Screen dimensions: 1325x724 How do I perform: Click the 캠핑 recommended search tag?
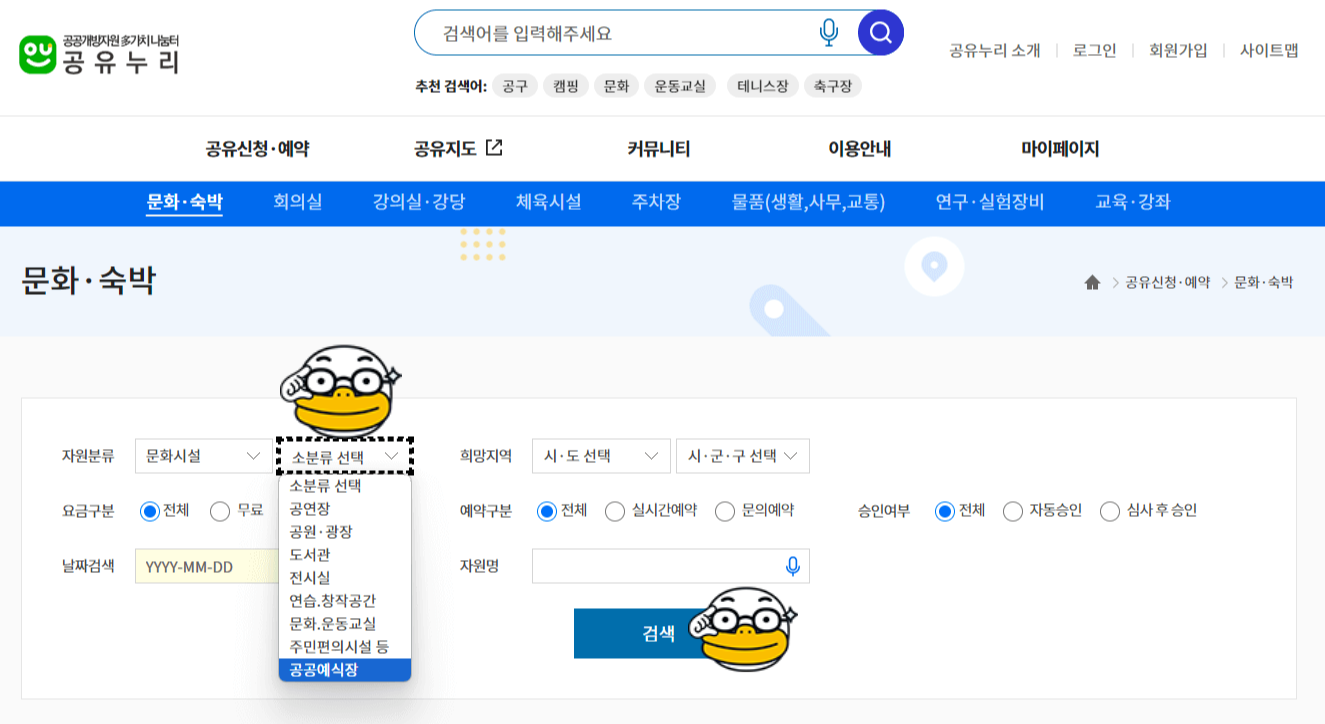click(x=565, y=86)
